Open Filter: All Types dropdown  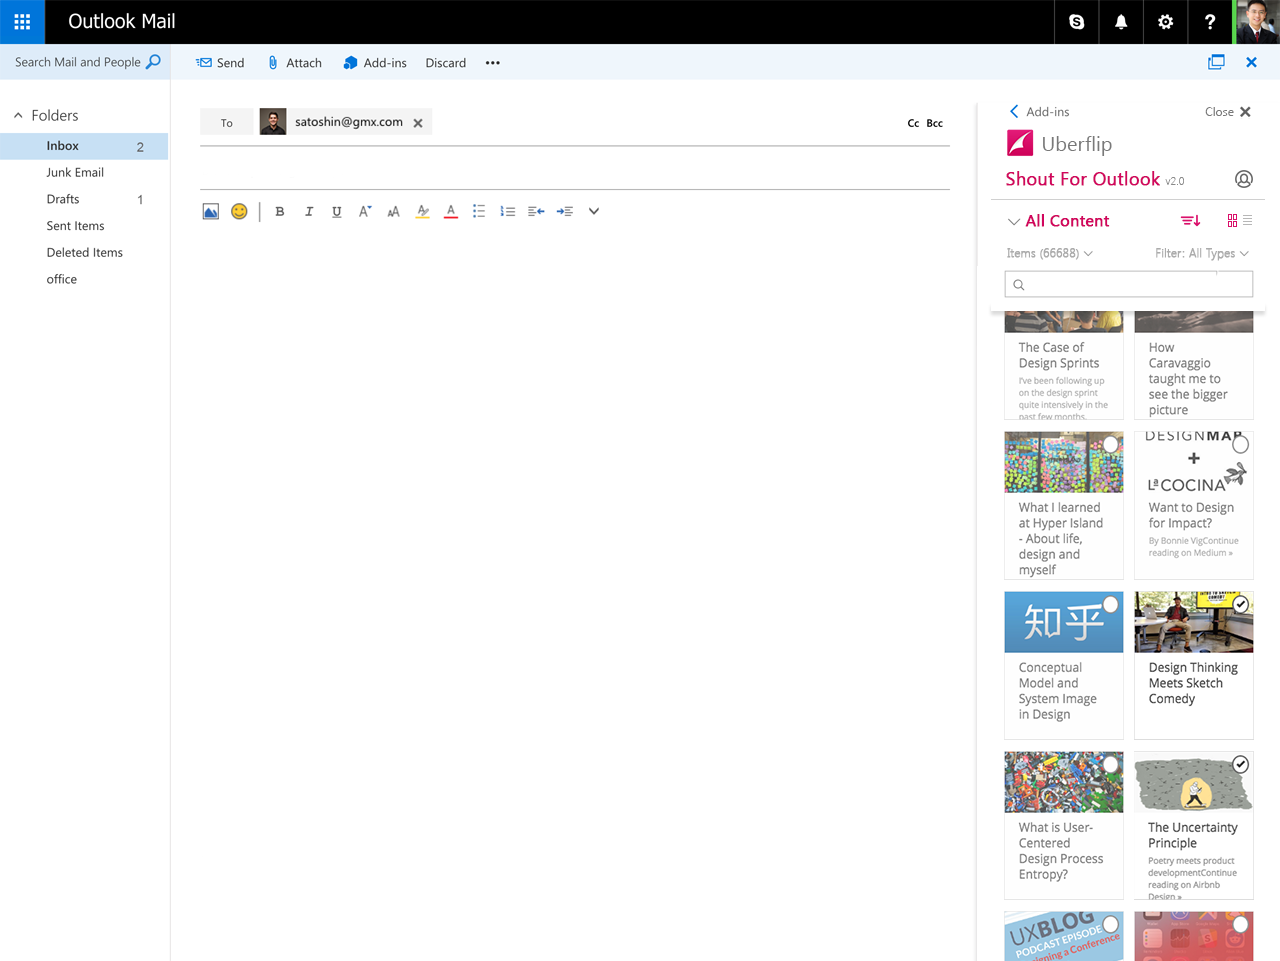[1202, 254]
